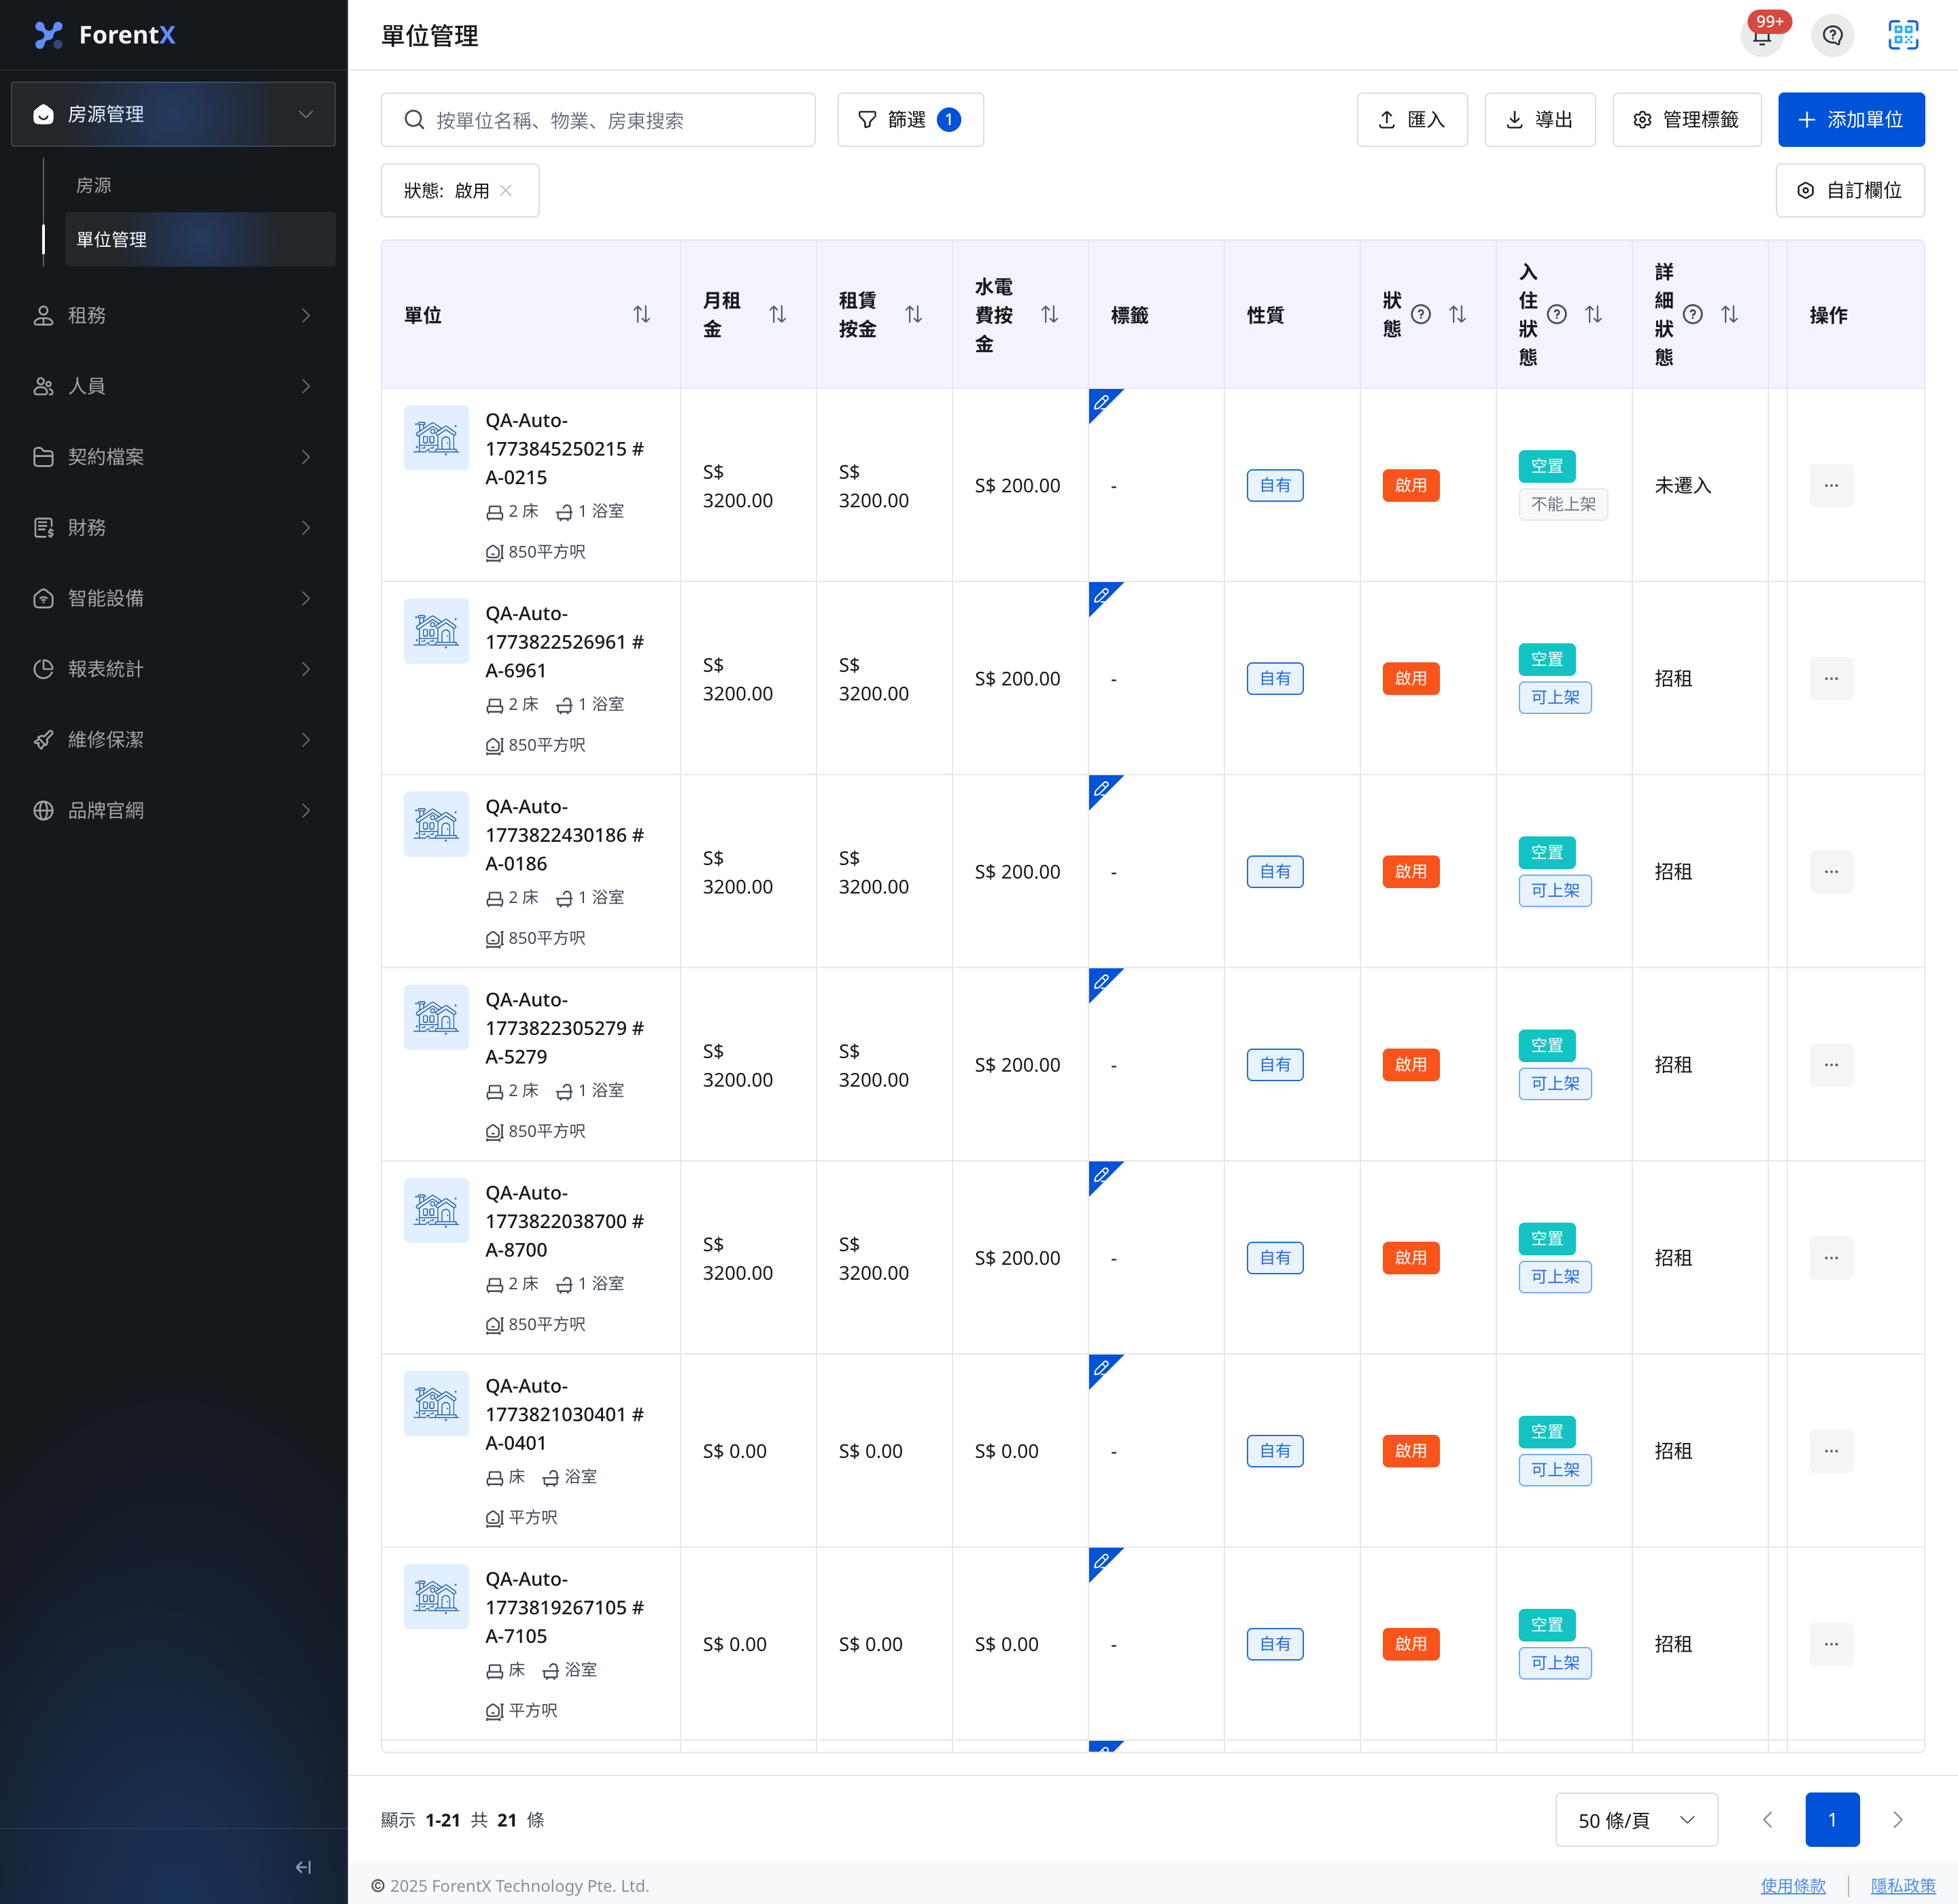The height and width of the screenshot is (1904, 1958).
Task: Sort by 詳細狀態 column
Action: click(x=1730, y=315)
